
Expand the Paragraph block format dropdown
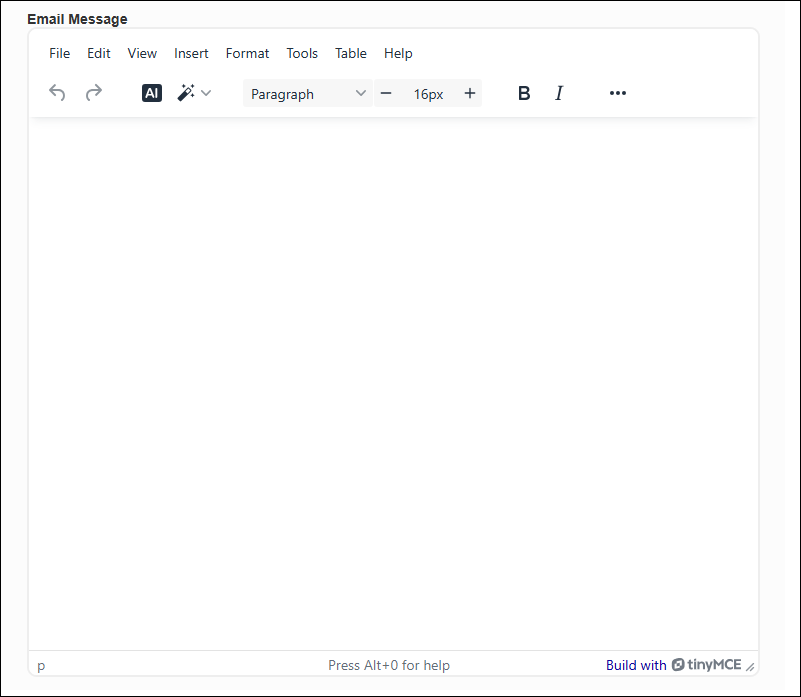pos(308,94)
